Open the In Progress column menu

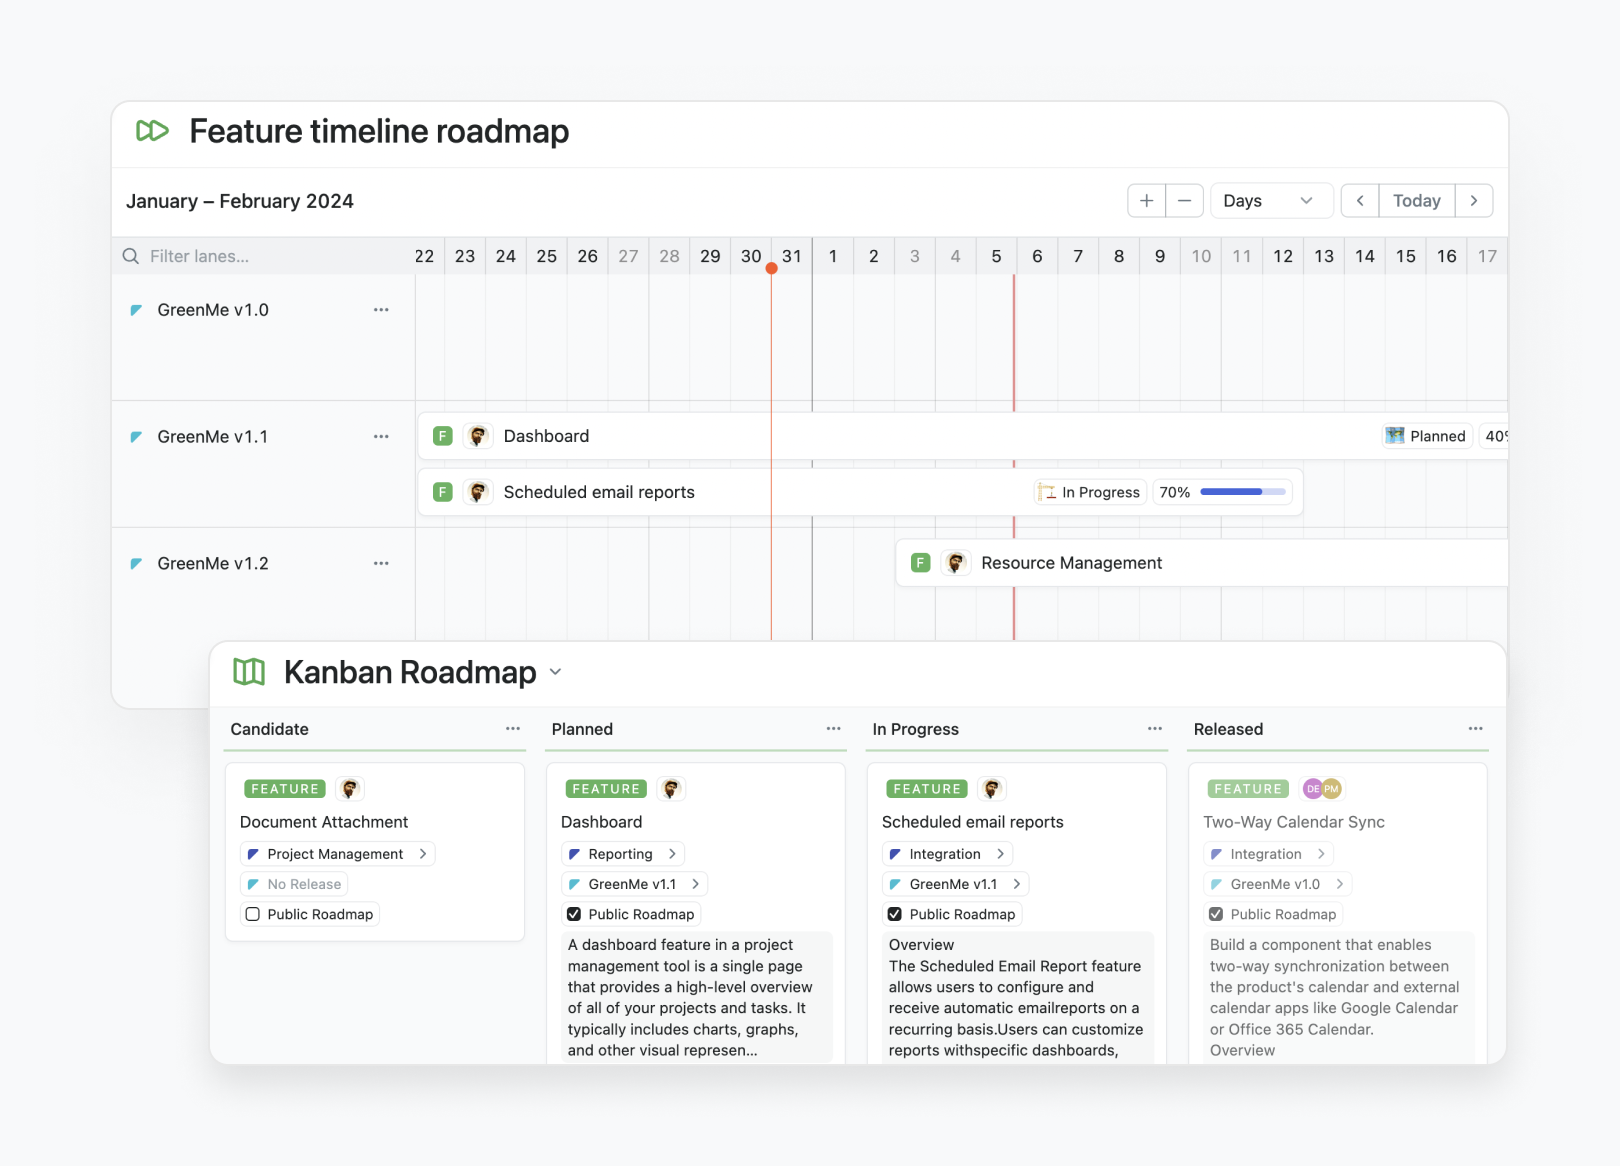tap(1154, 729)
